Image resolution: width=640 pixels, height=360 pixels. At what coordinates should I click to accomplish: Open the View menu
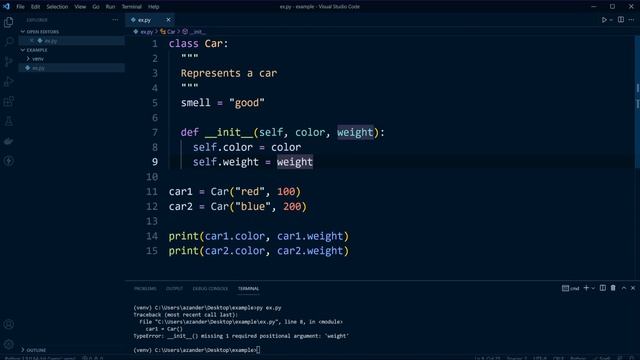[x=80, y=7]
